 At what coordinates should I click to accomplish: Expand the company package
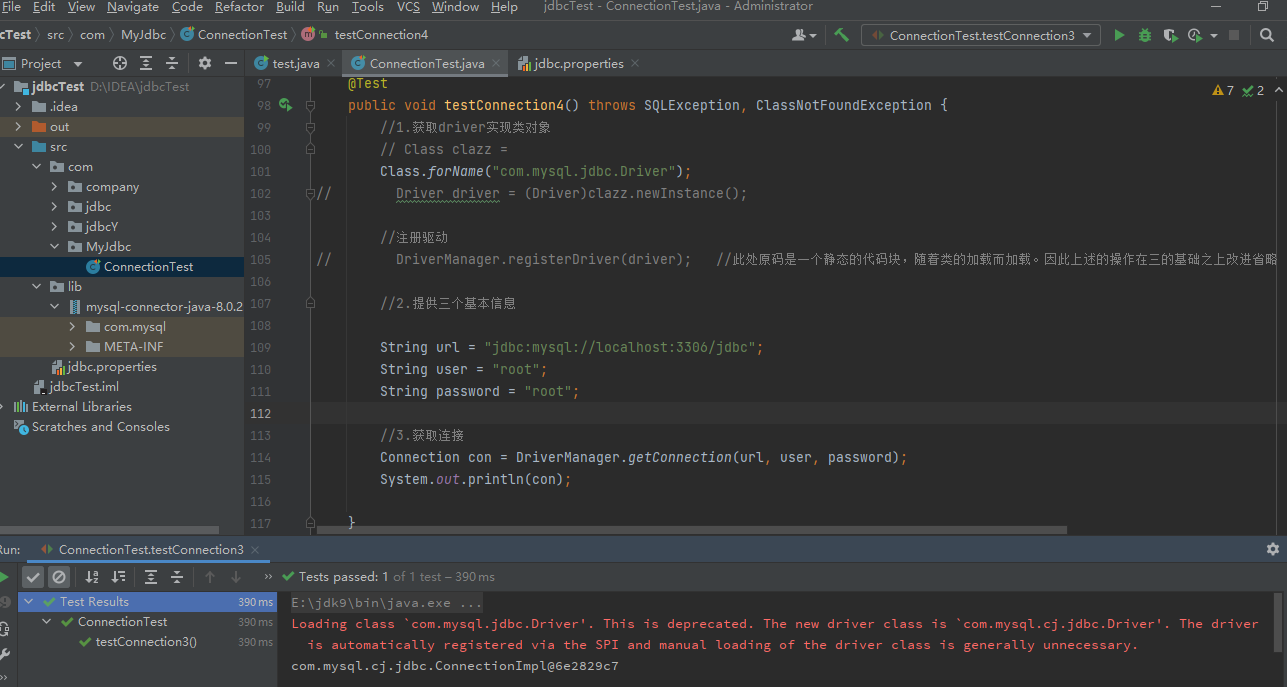[54, 187]
